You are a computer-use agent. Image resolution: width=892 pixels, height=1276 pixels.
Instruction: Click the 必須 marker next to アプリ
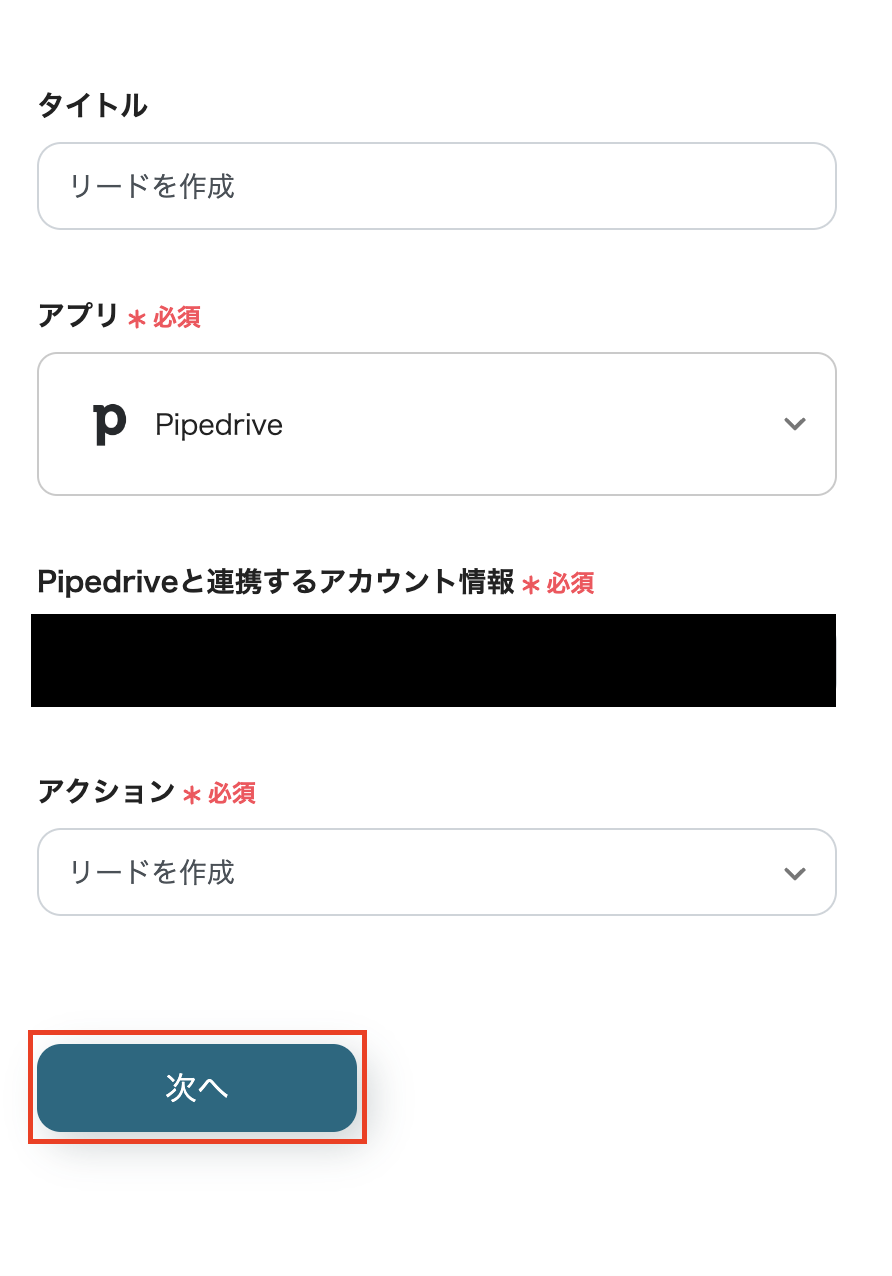(x=177, y=317)
